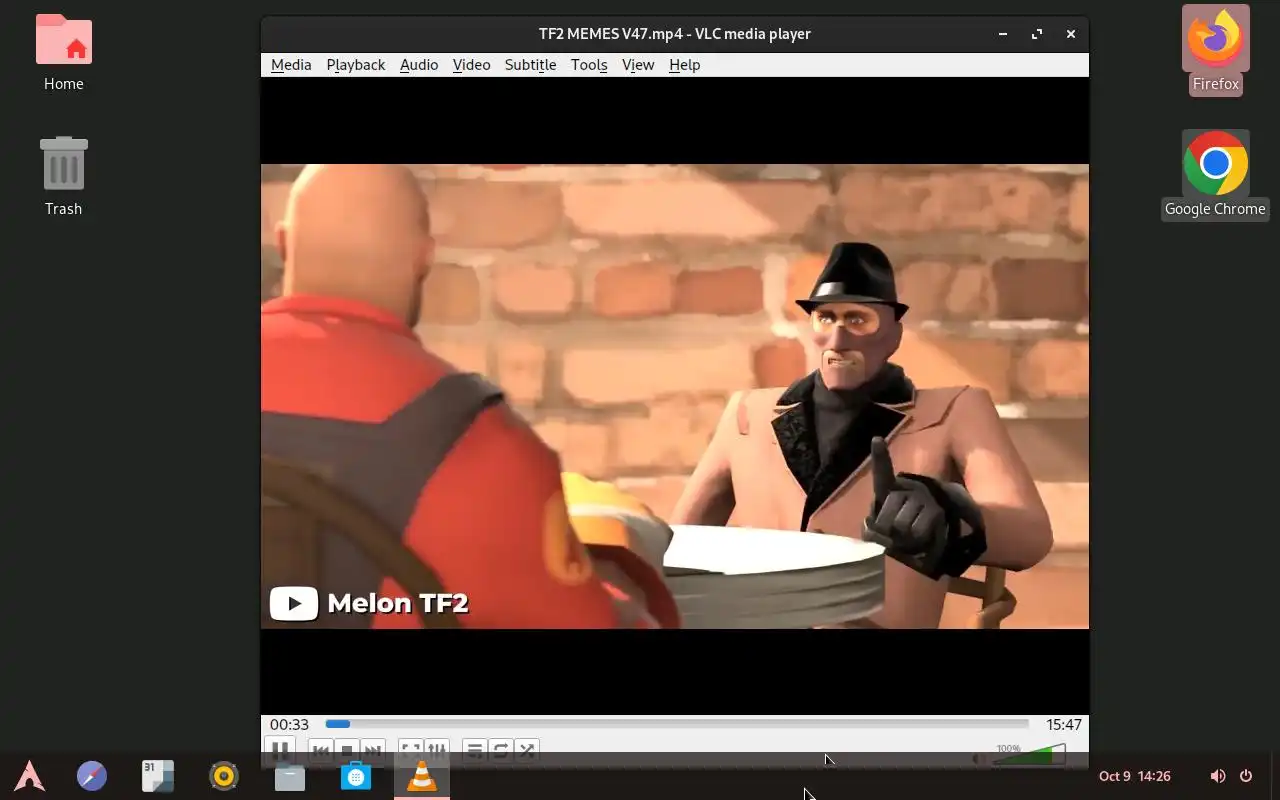1280x800 pixels.
Task: Toggle loop mode button
Action: [501, 749]
